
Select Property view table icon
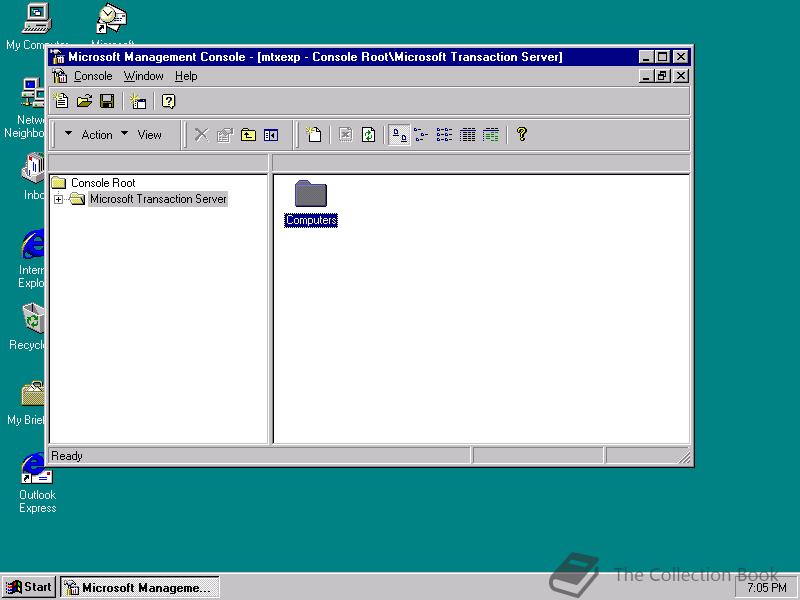pos(467,135)
